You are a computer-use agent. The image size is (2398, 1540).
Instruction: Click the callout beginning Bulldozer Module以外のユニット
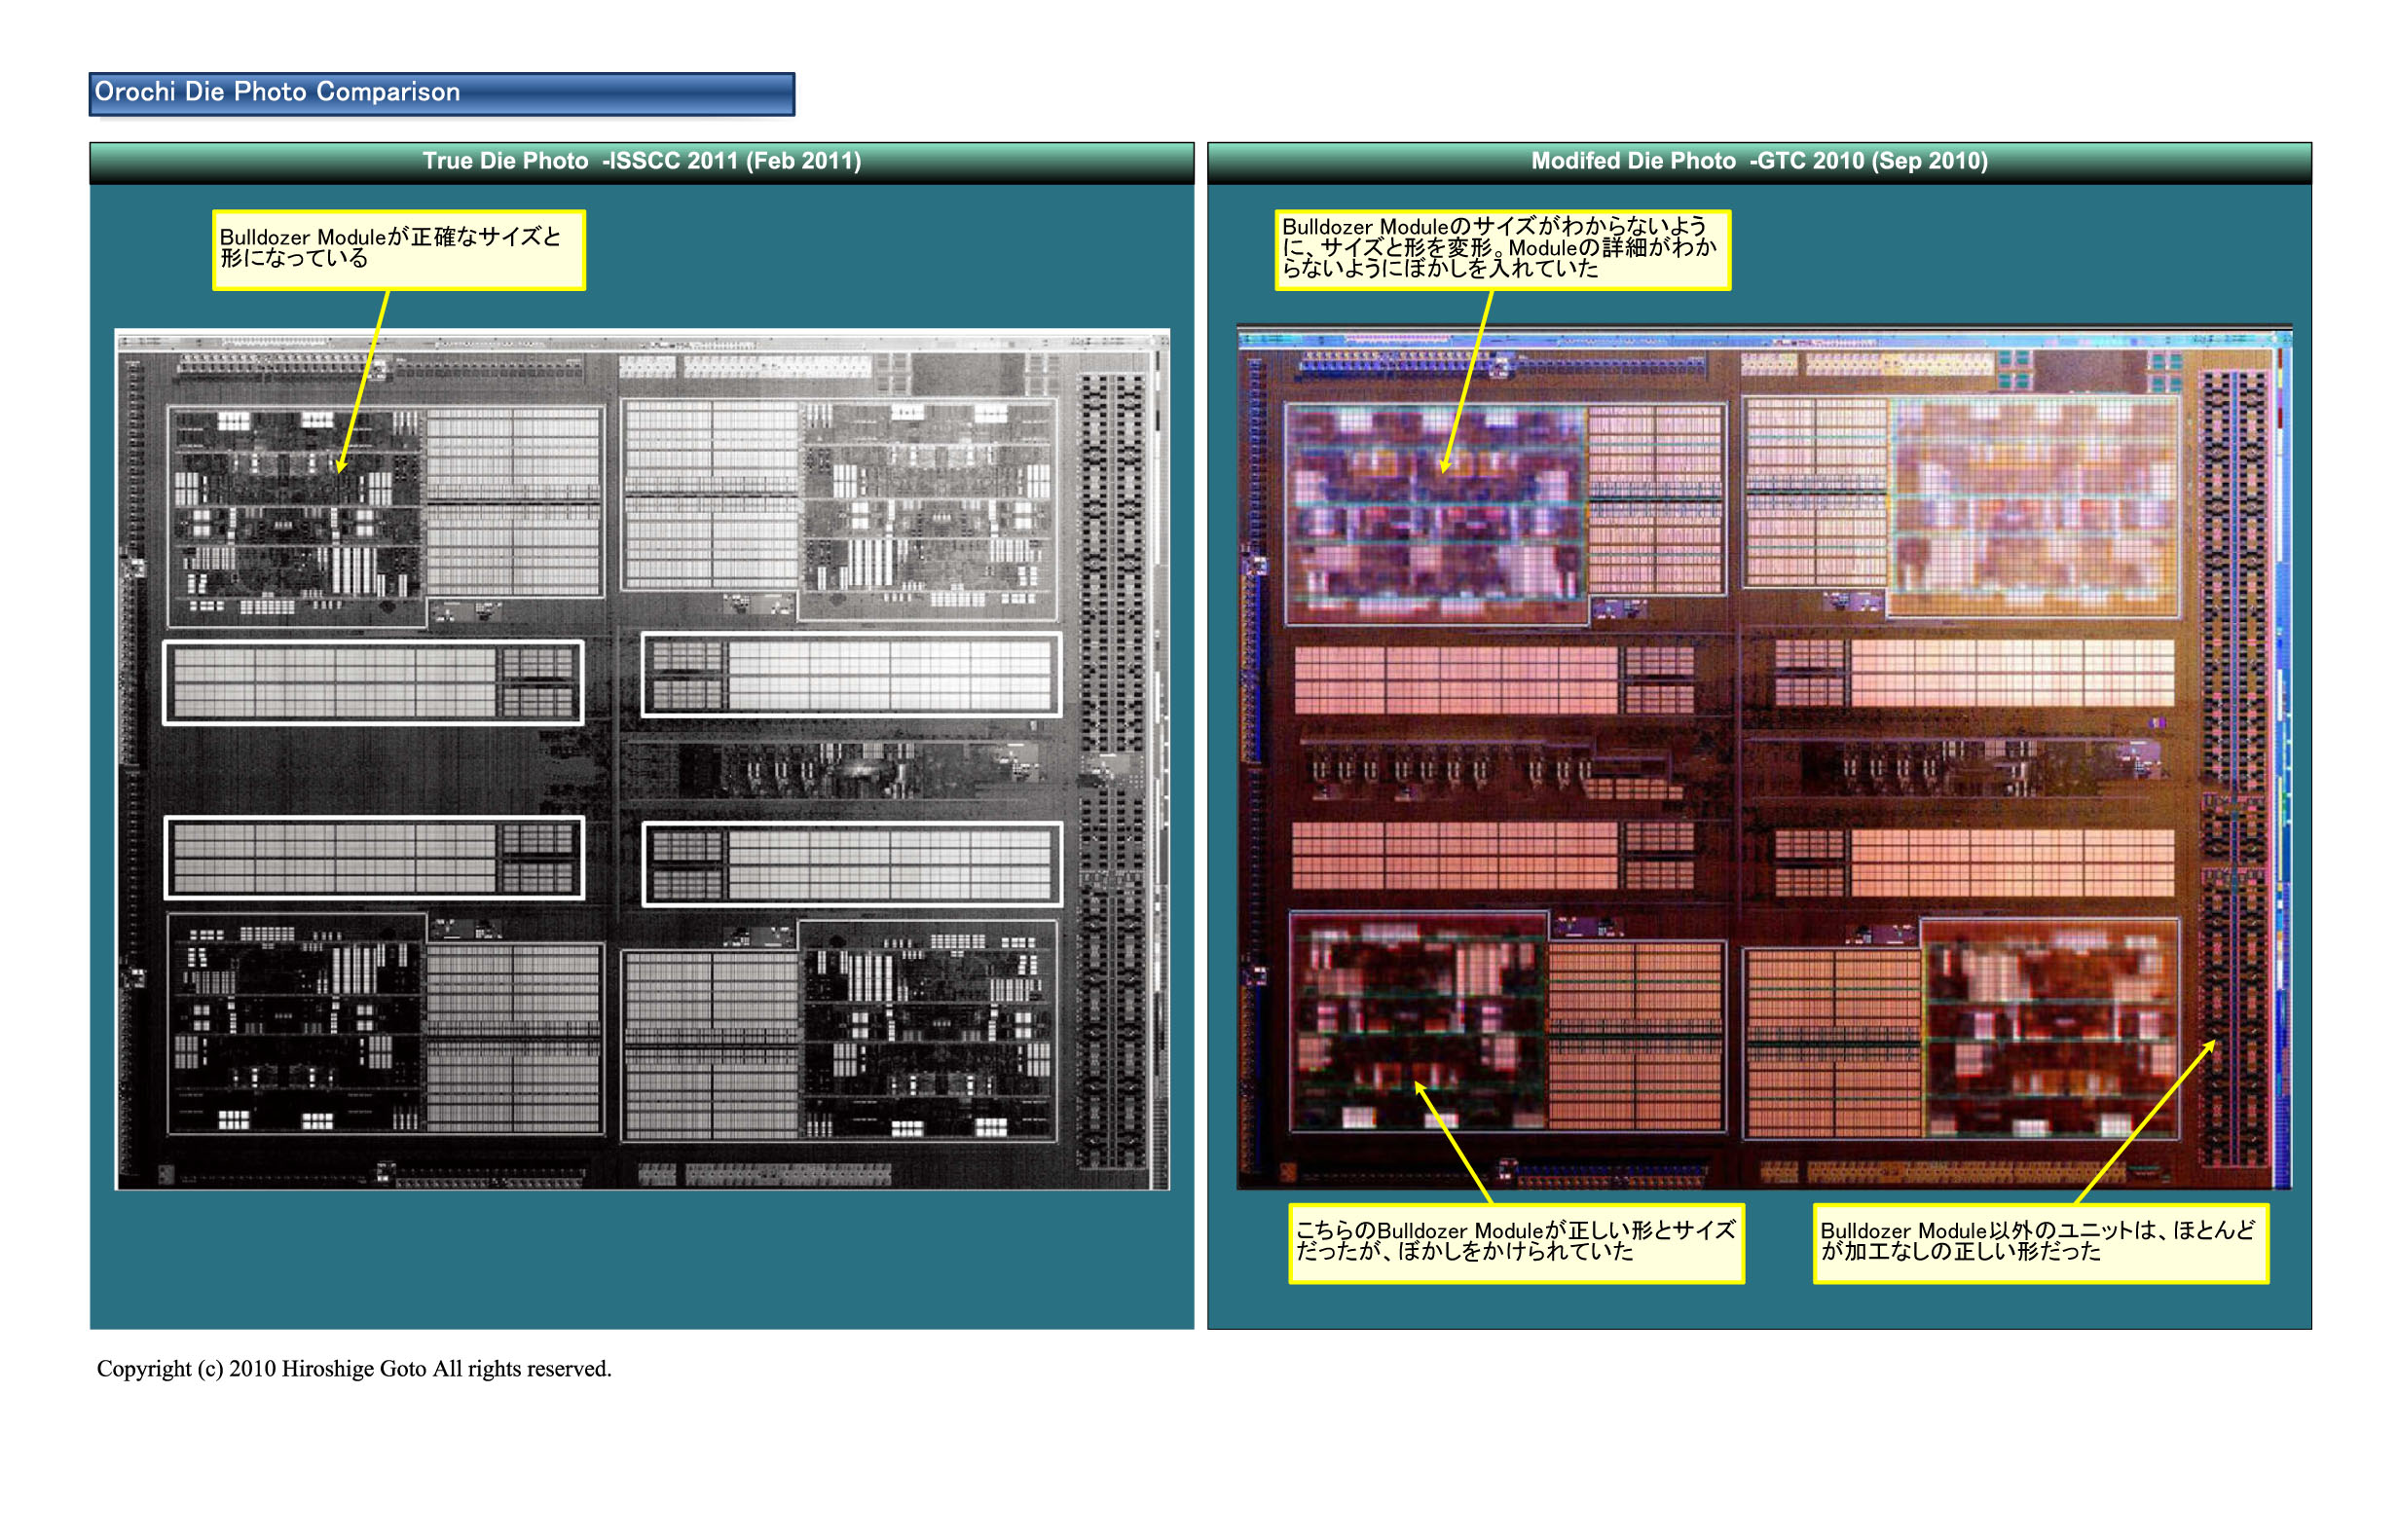[x=2039, y=1243]
